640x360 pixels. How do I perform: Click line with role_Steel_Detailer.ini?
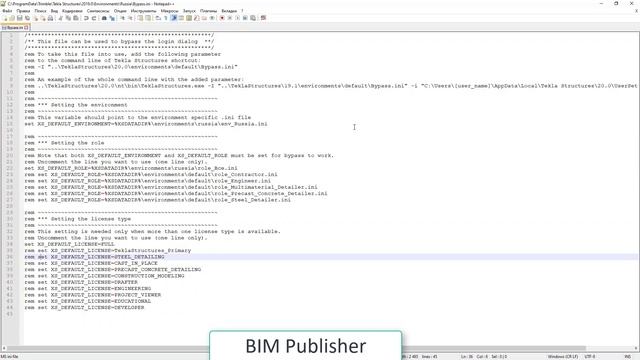(158, 200)
